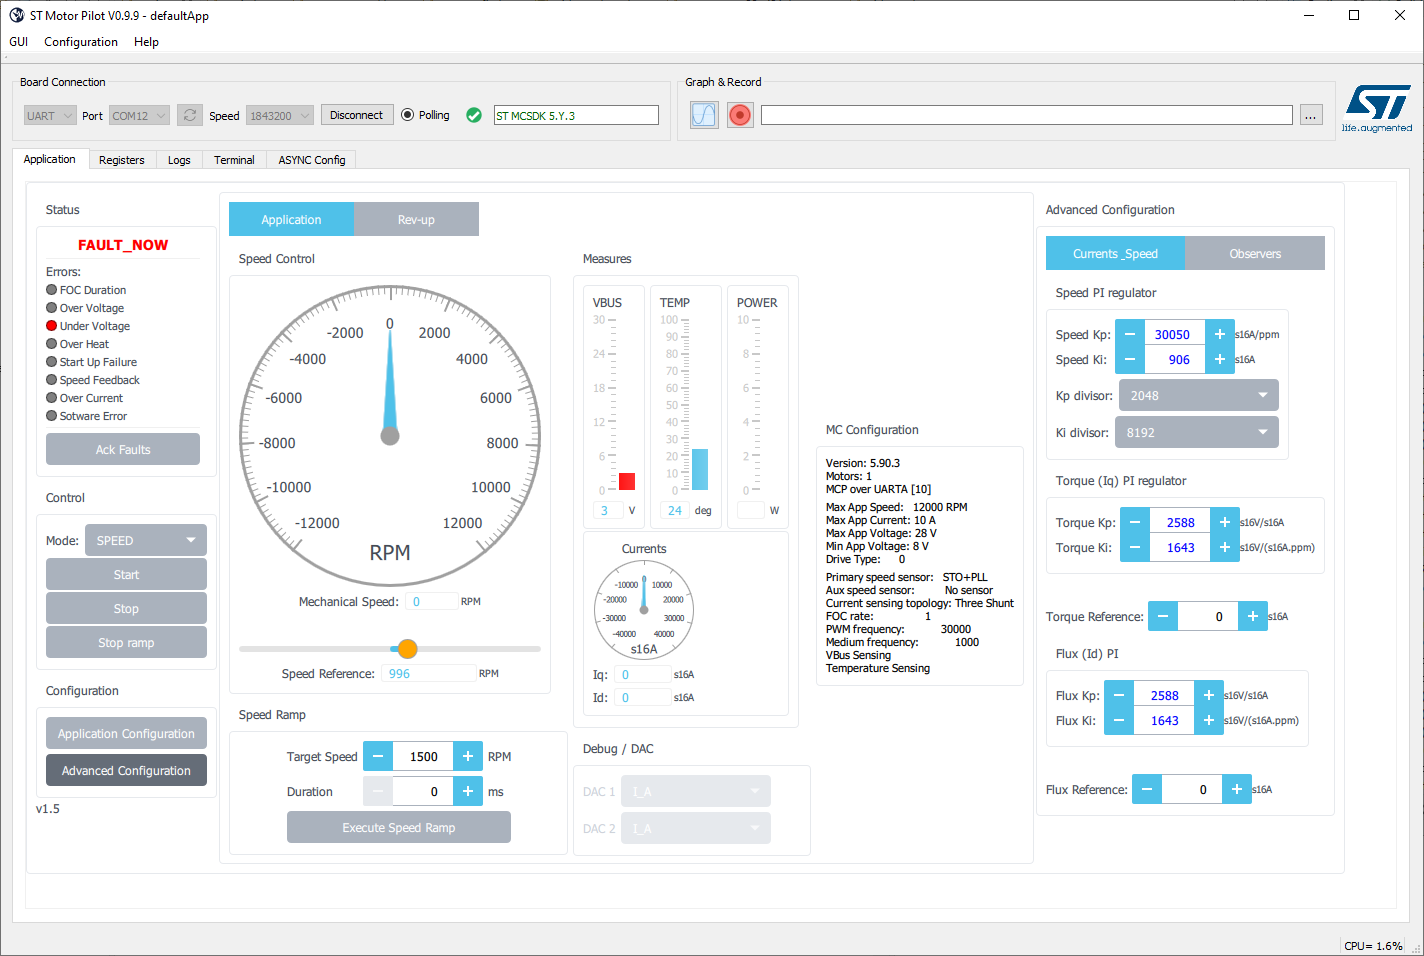
Task: Open the COM12 port dropdown
Action: (139, 116)
